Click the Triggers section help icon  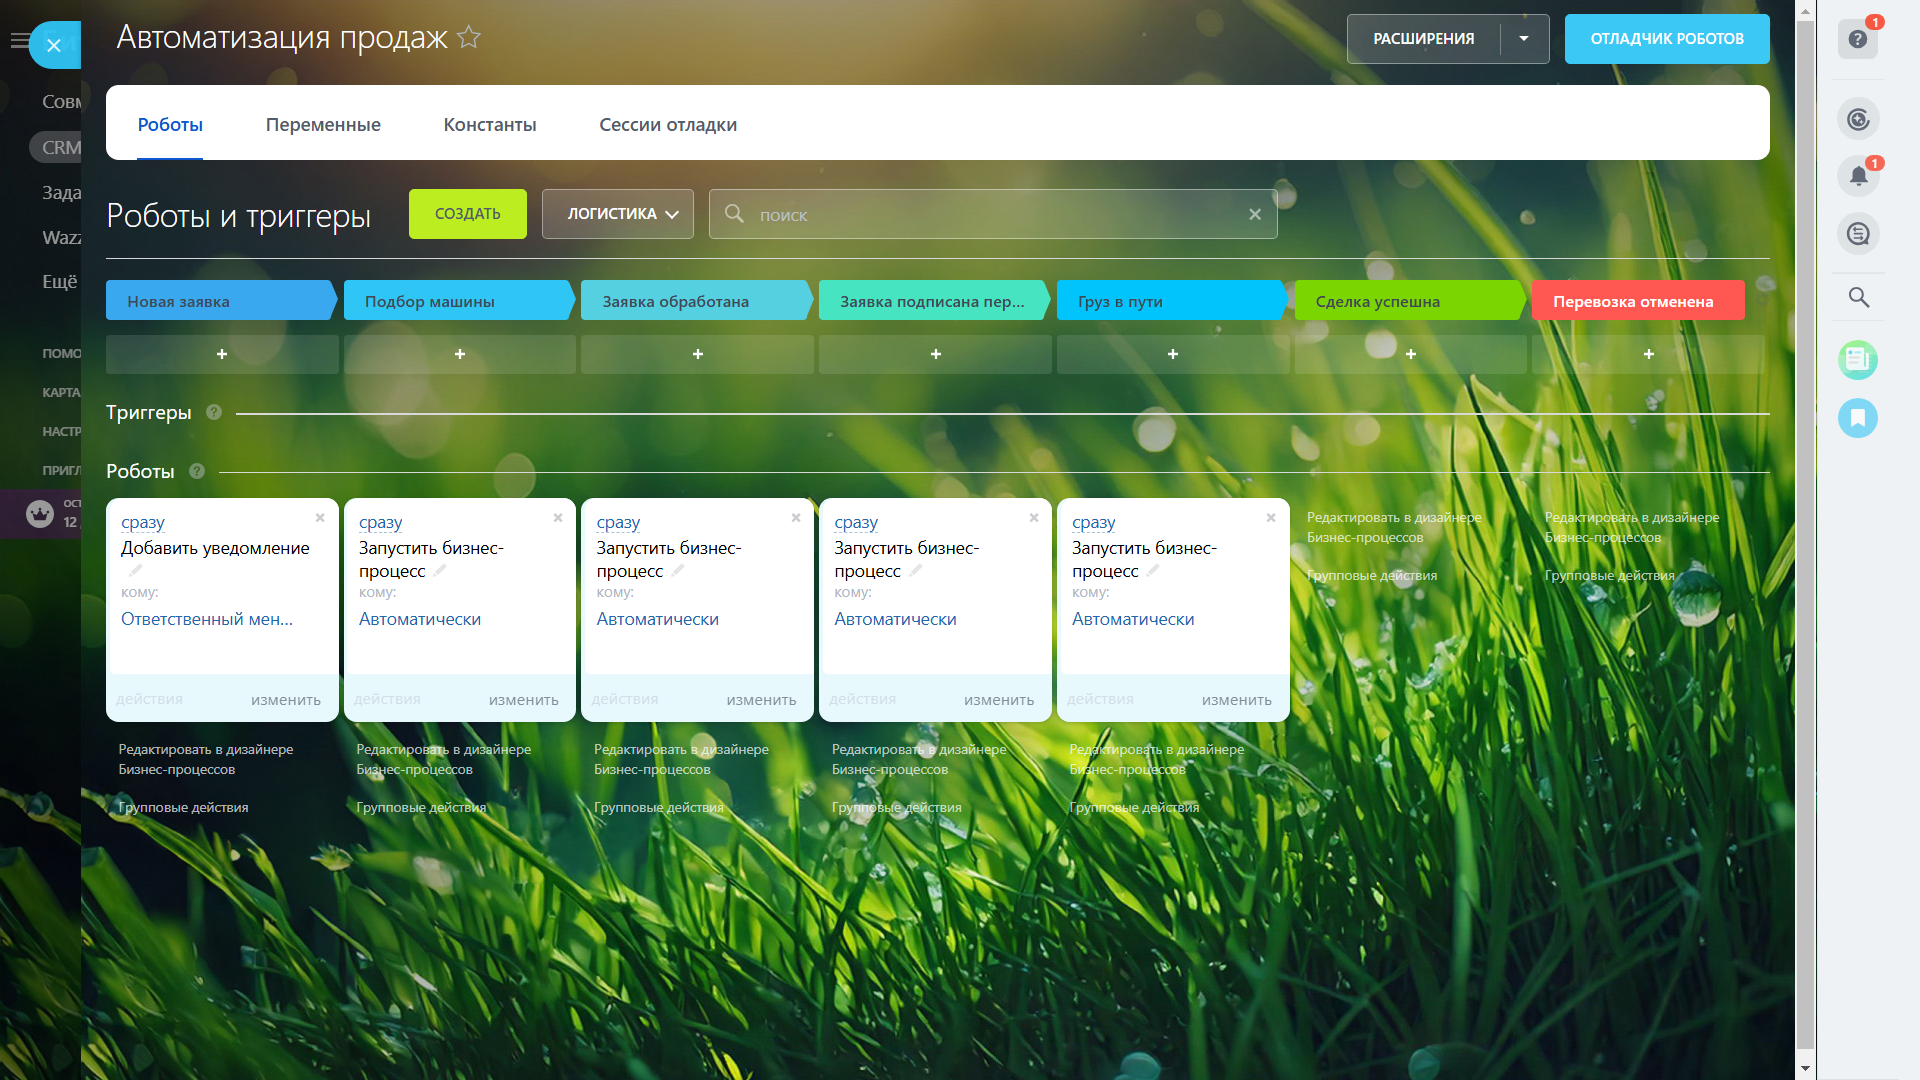pyautogui.click(x=214, y=412)
